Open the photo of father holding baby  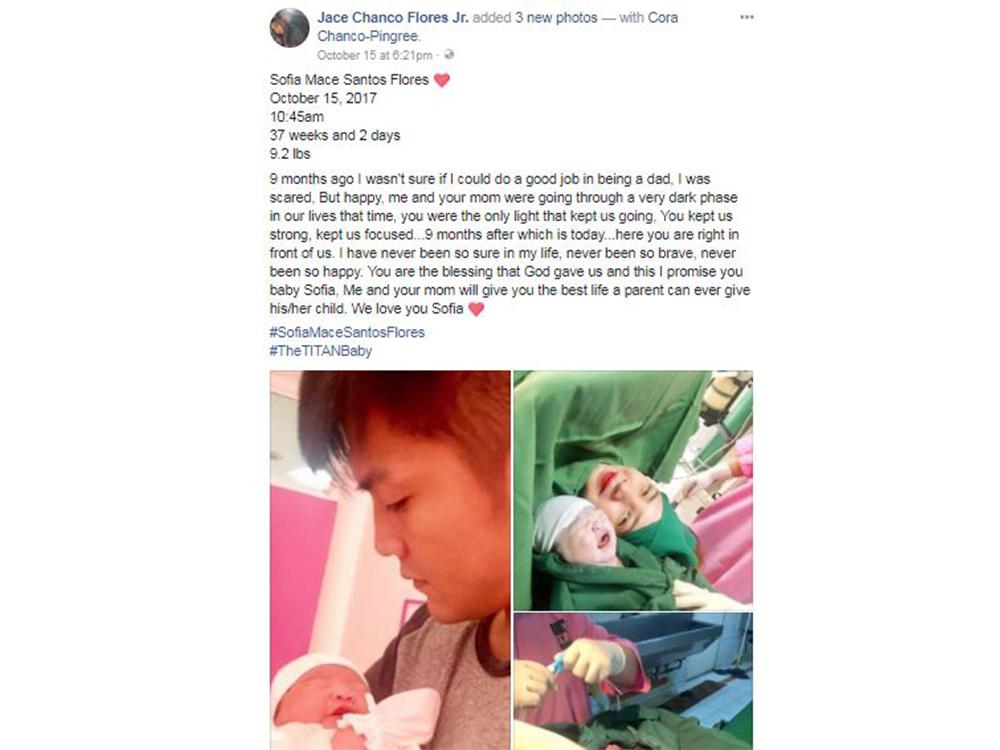[x=390, y=560]
